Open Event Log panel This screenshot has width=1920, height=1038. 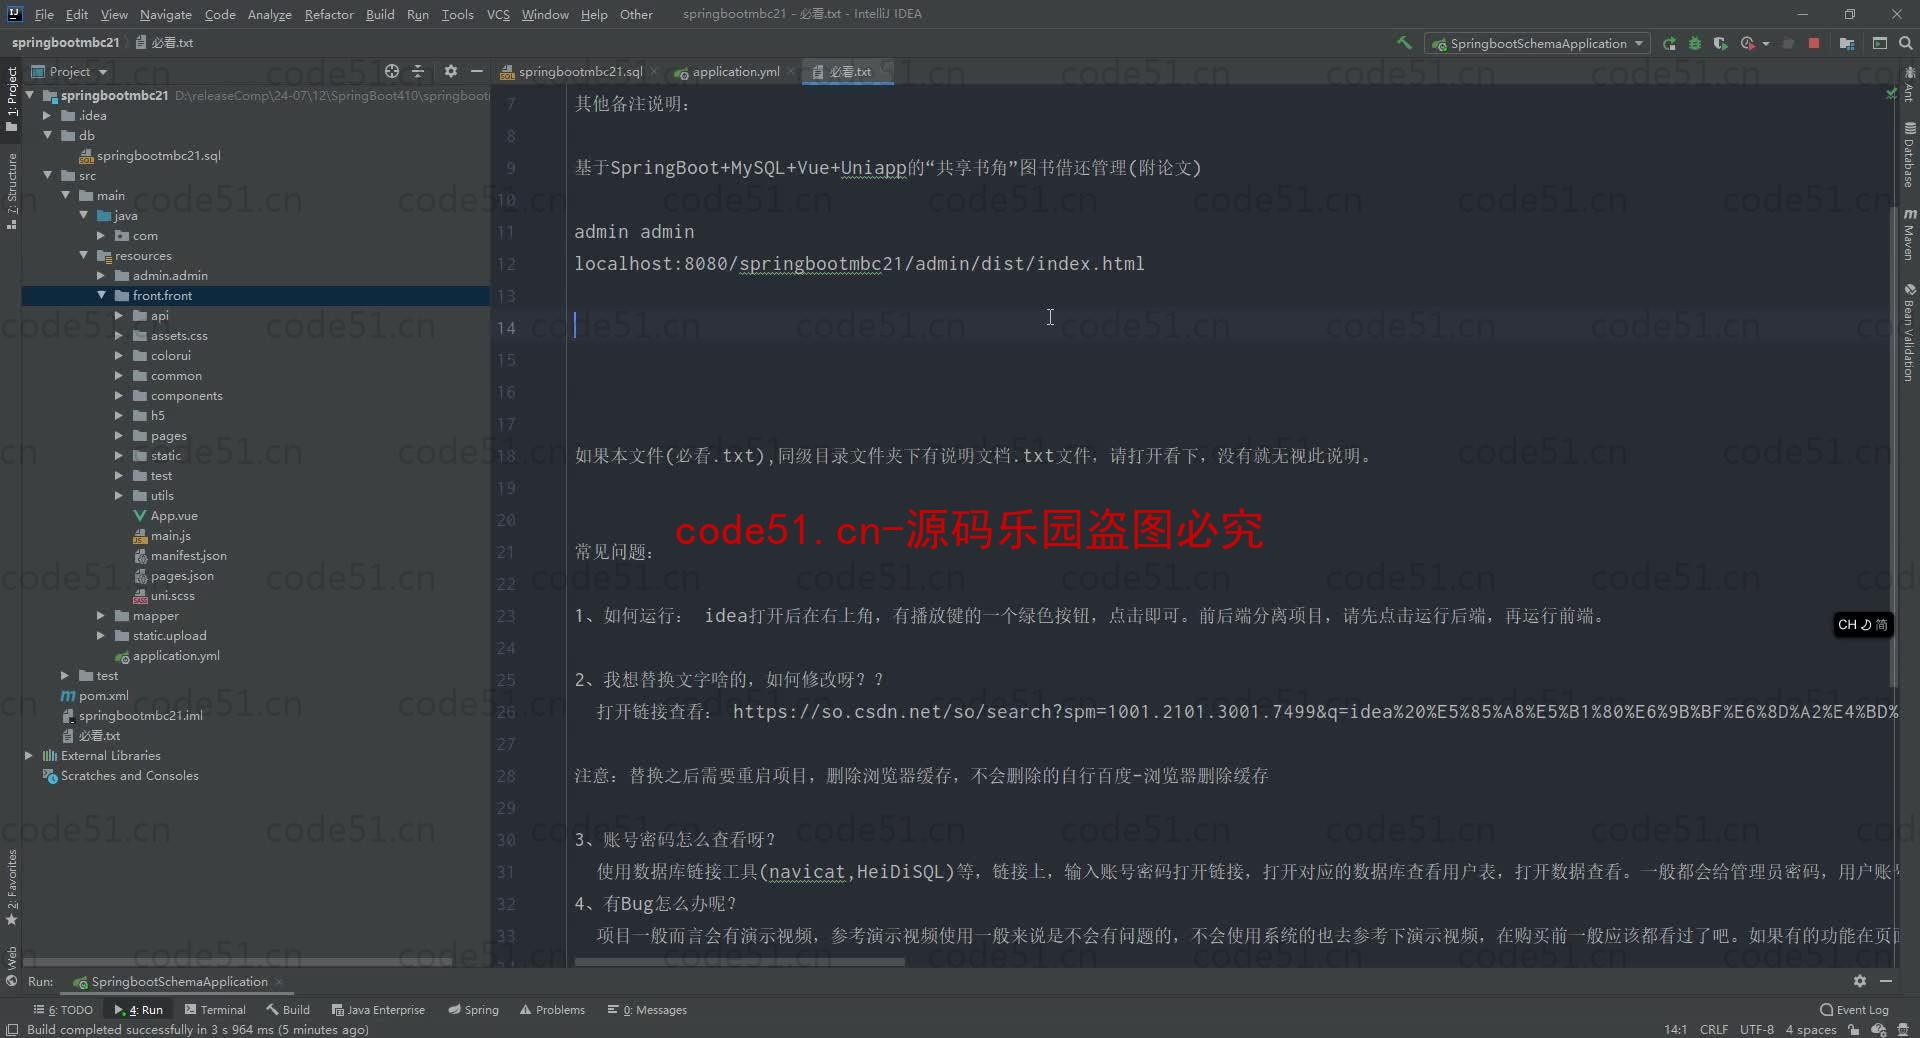(x=1854, y=1009)
